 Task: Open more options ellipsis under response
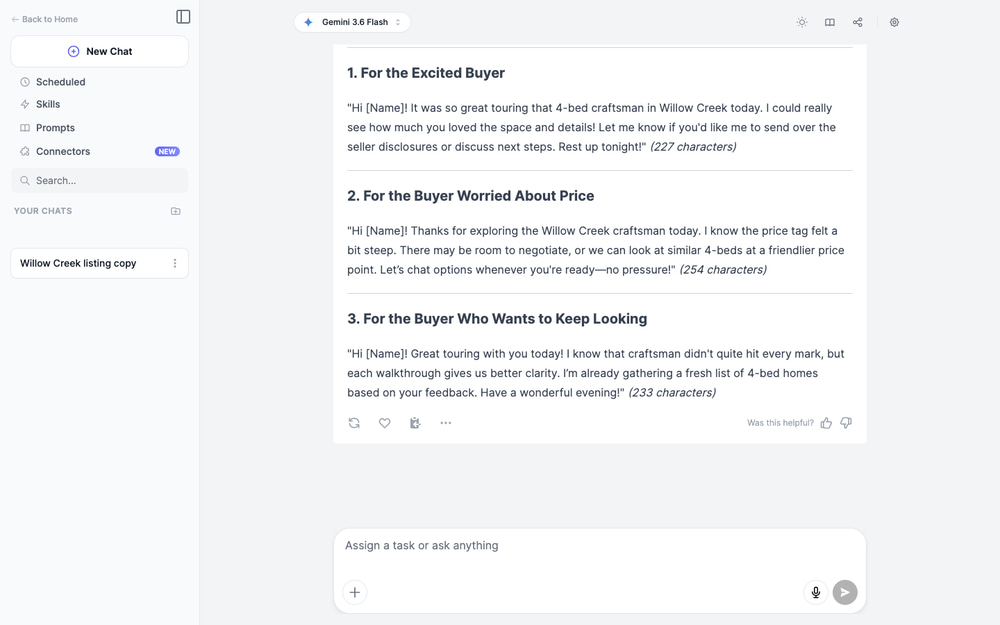(x=446, y=423)
